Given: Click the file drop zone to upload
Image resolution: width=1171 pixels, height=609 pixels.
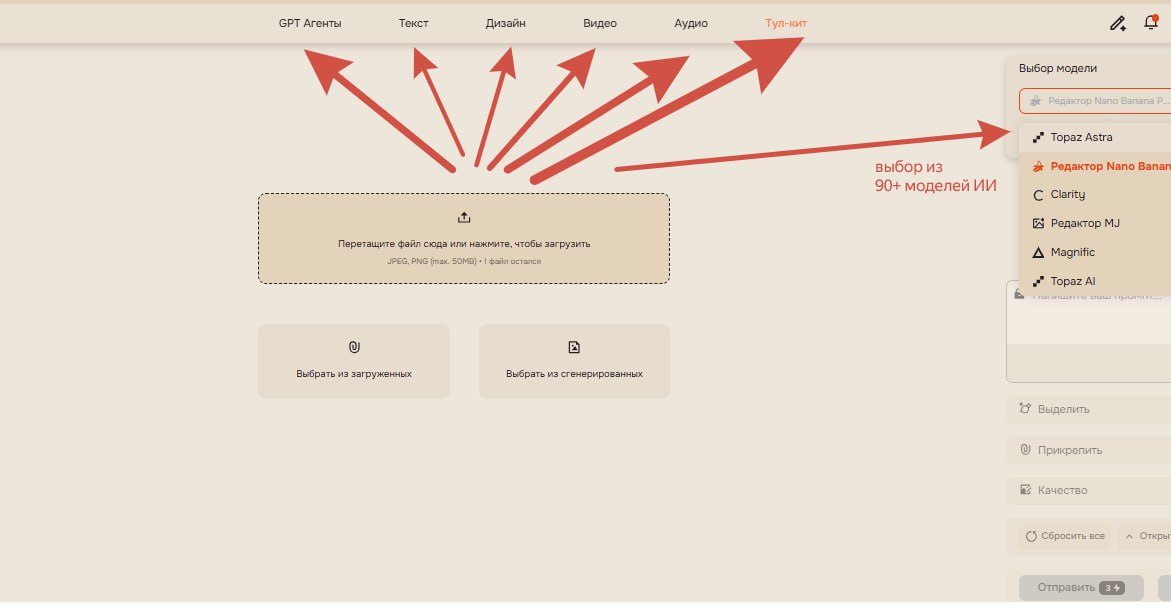Looking at the screenshot, I should (x=464, y=238).
